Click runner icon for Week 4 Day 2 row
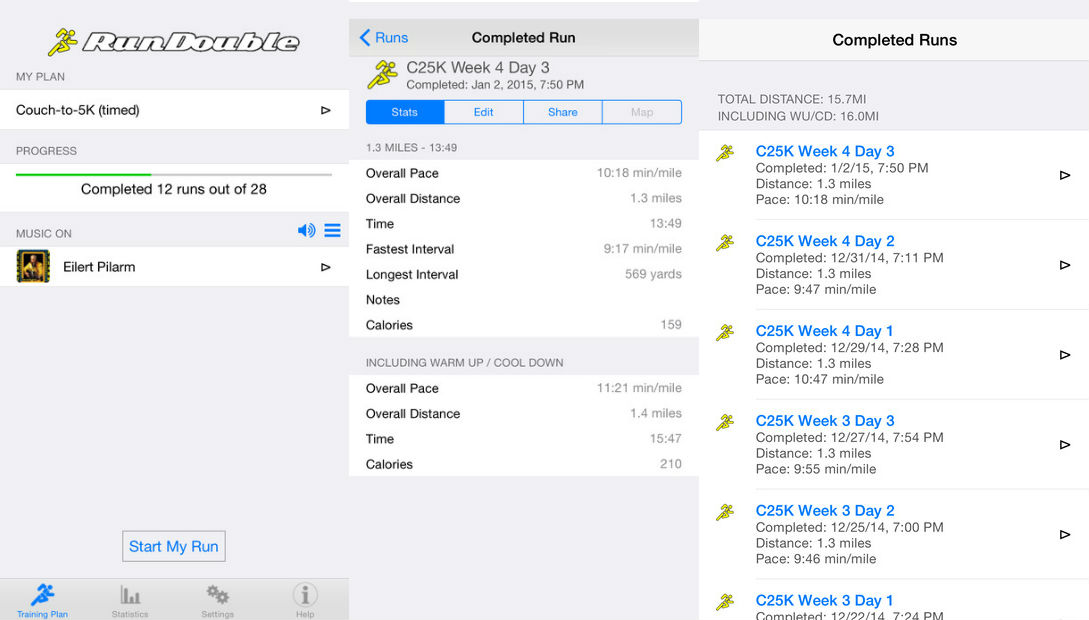Viewport: 1089px width, 620px height. [x=725, y=242]
